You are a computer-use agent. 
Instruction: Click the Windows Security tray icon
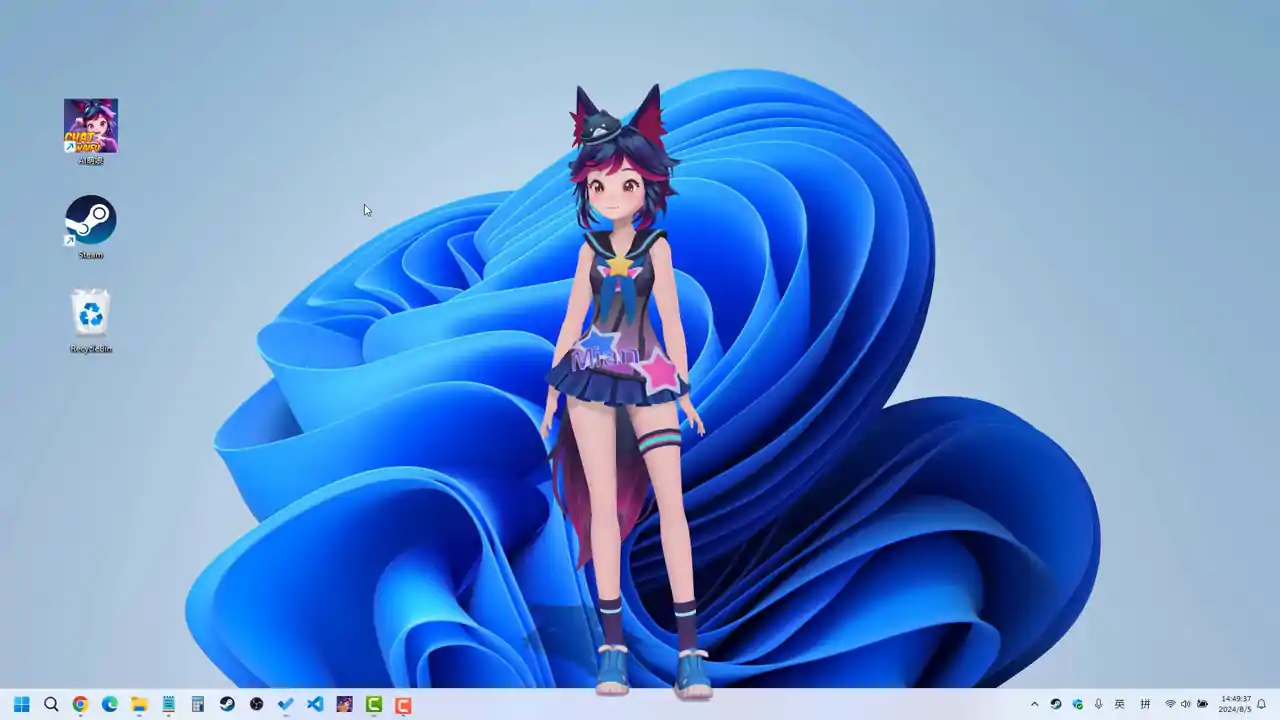(x=1078, y=704)
